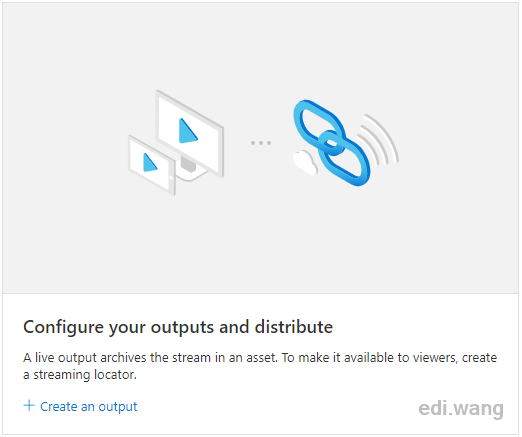Click the large monitor play icon
522x437 pixels.
[190, 133]
